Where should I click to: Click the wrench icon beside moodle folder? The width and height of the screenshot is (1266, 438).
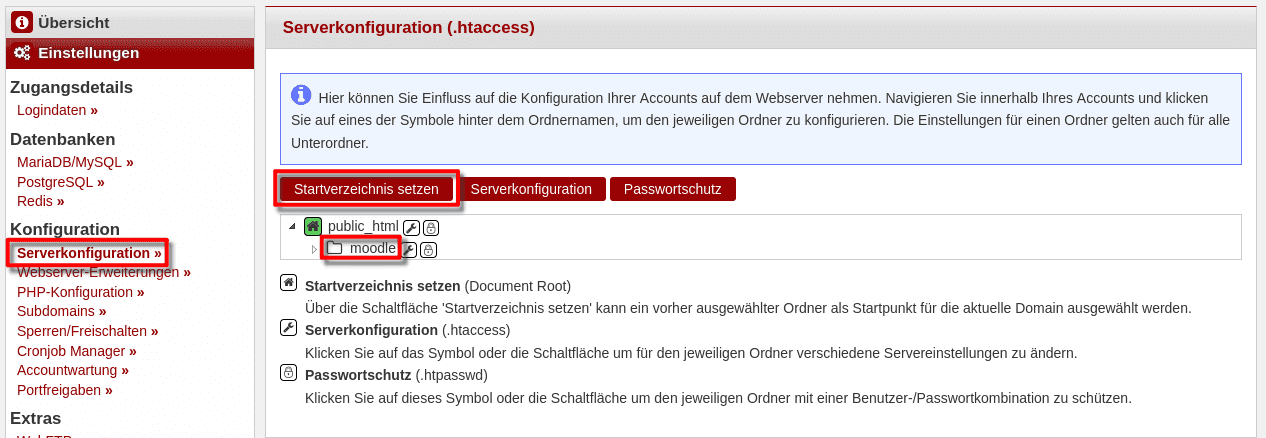409,249
